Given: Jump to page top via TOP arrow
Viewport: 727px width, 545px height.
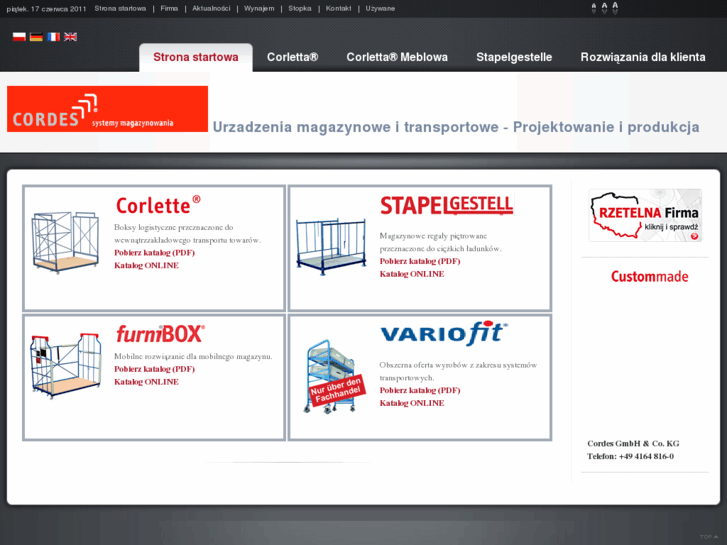Looking at the screenshot, I should (709, 537).
